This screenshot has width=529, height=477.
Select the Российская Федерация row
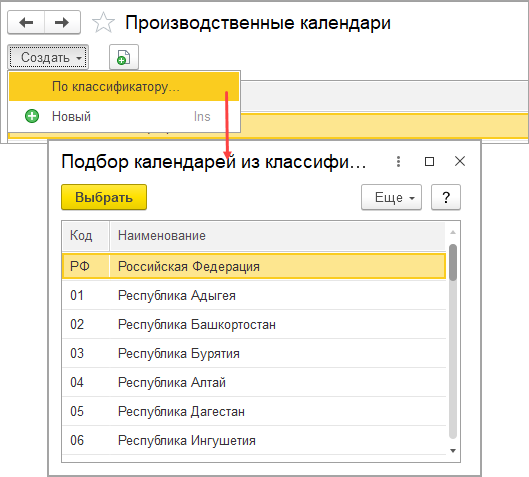point(254,266)
